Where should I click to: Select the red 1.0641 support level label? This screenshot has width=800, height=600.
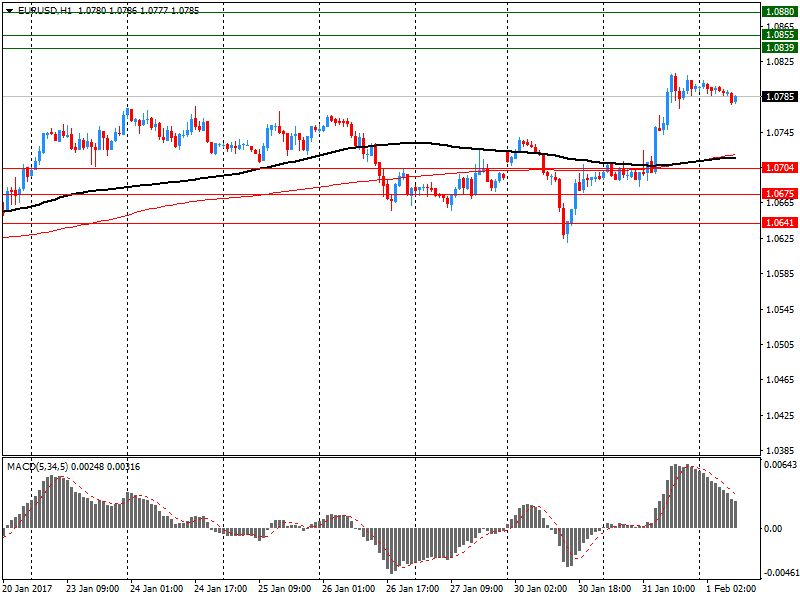(x=780, y=223)
